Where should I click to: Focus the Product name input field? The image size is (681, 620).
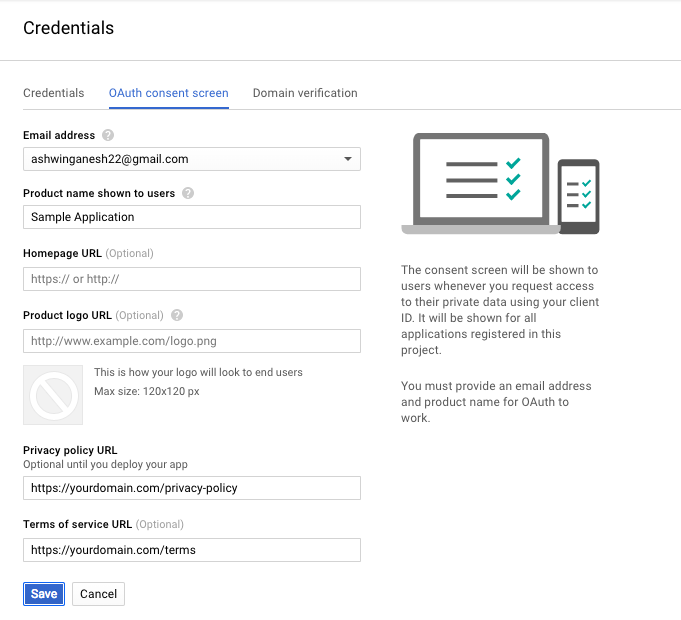tap(192, 217)
